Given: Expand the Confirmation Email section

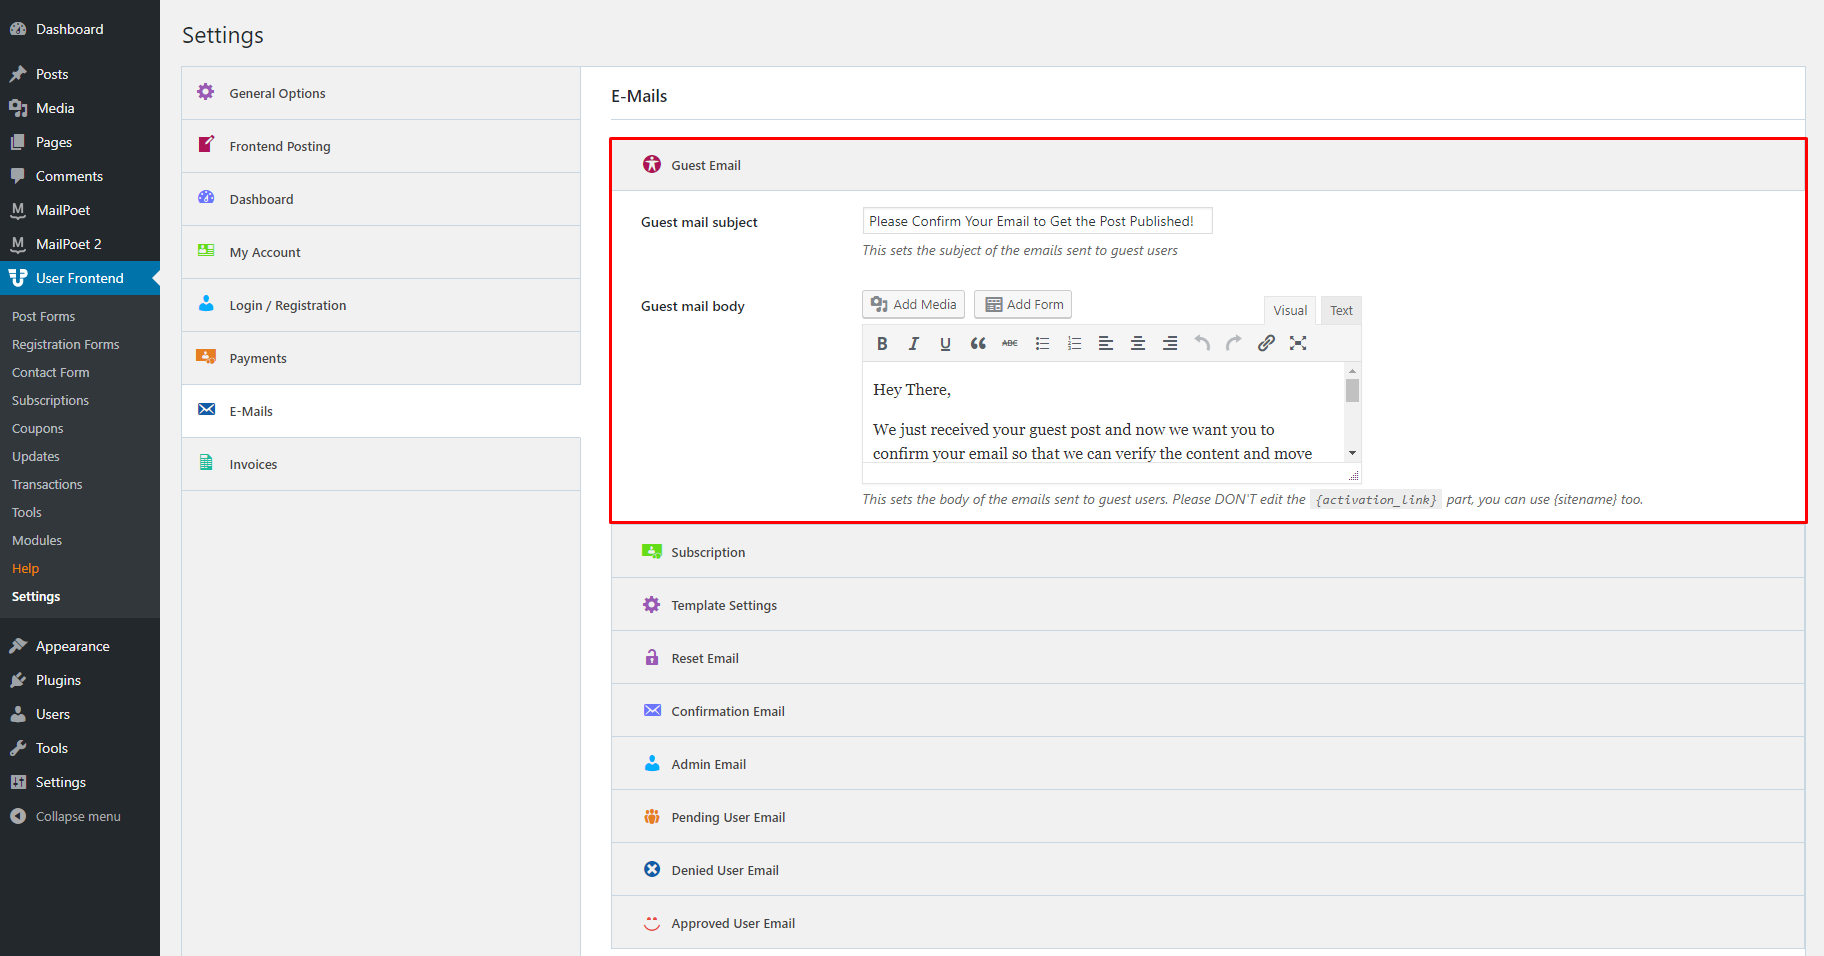Looking at the screenshot, I should pyautogui.click(x=1208, y=711).
